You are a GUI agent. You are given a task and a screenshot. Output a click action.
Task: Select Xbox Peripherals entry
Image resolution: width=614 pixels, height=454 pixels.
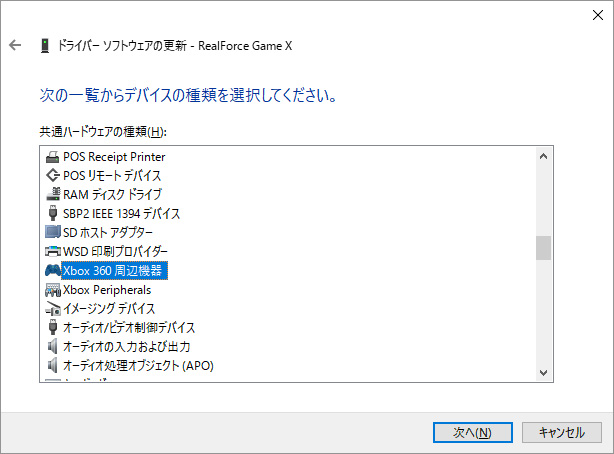pos(107,290)
